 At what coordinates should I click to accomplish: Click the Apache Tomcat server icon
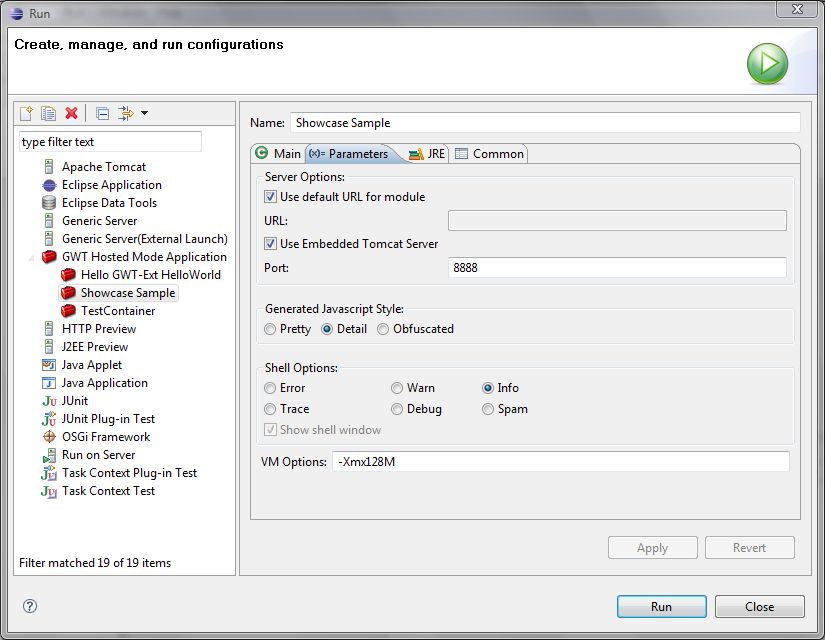coord(49,167)
